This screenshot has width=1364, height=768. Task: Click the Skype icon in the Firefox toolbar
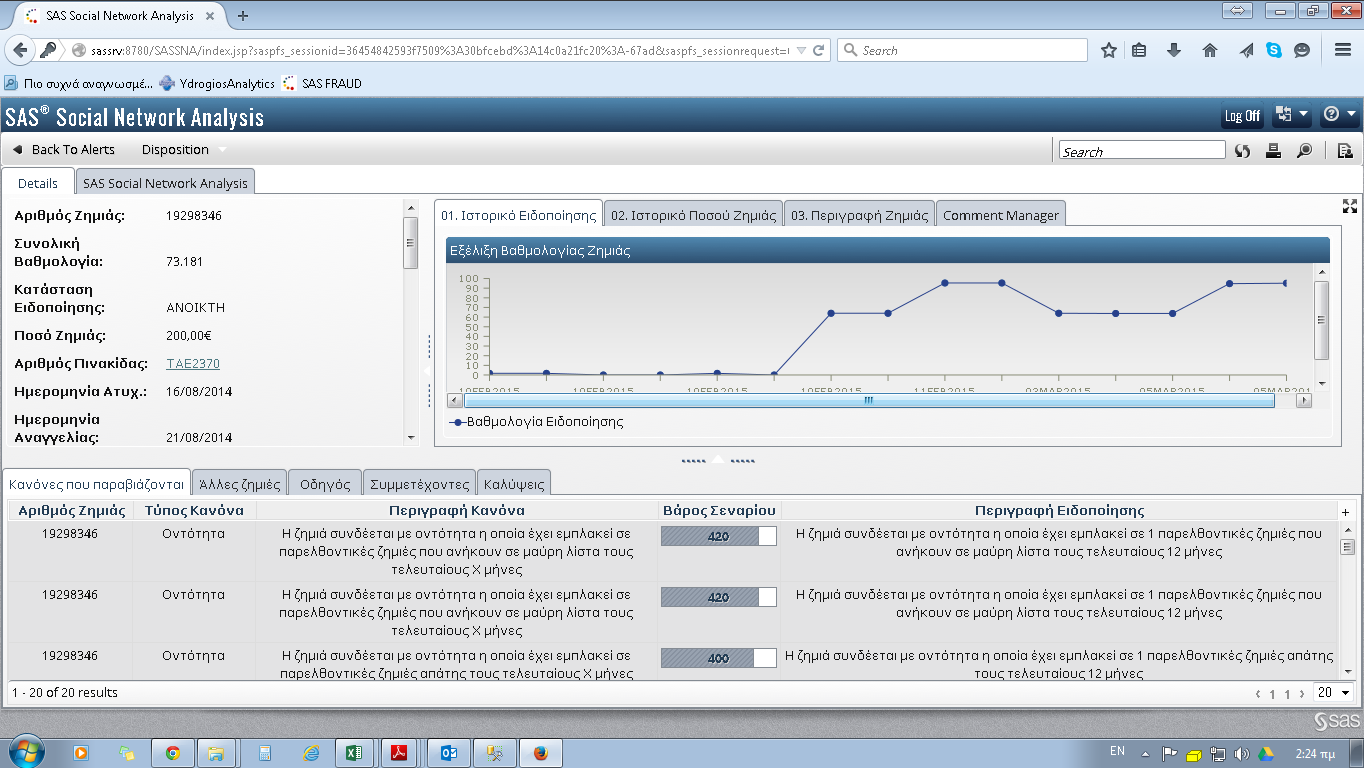click(1273, 50)
